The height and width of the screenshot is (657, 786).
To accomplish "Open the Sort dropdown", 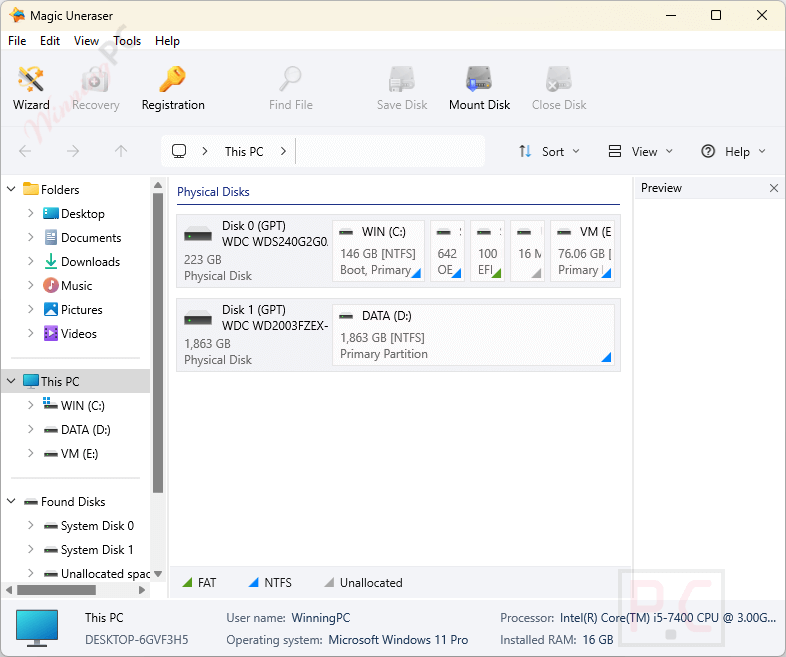I will coord(549,151).
